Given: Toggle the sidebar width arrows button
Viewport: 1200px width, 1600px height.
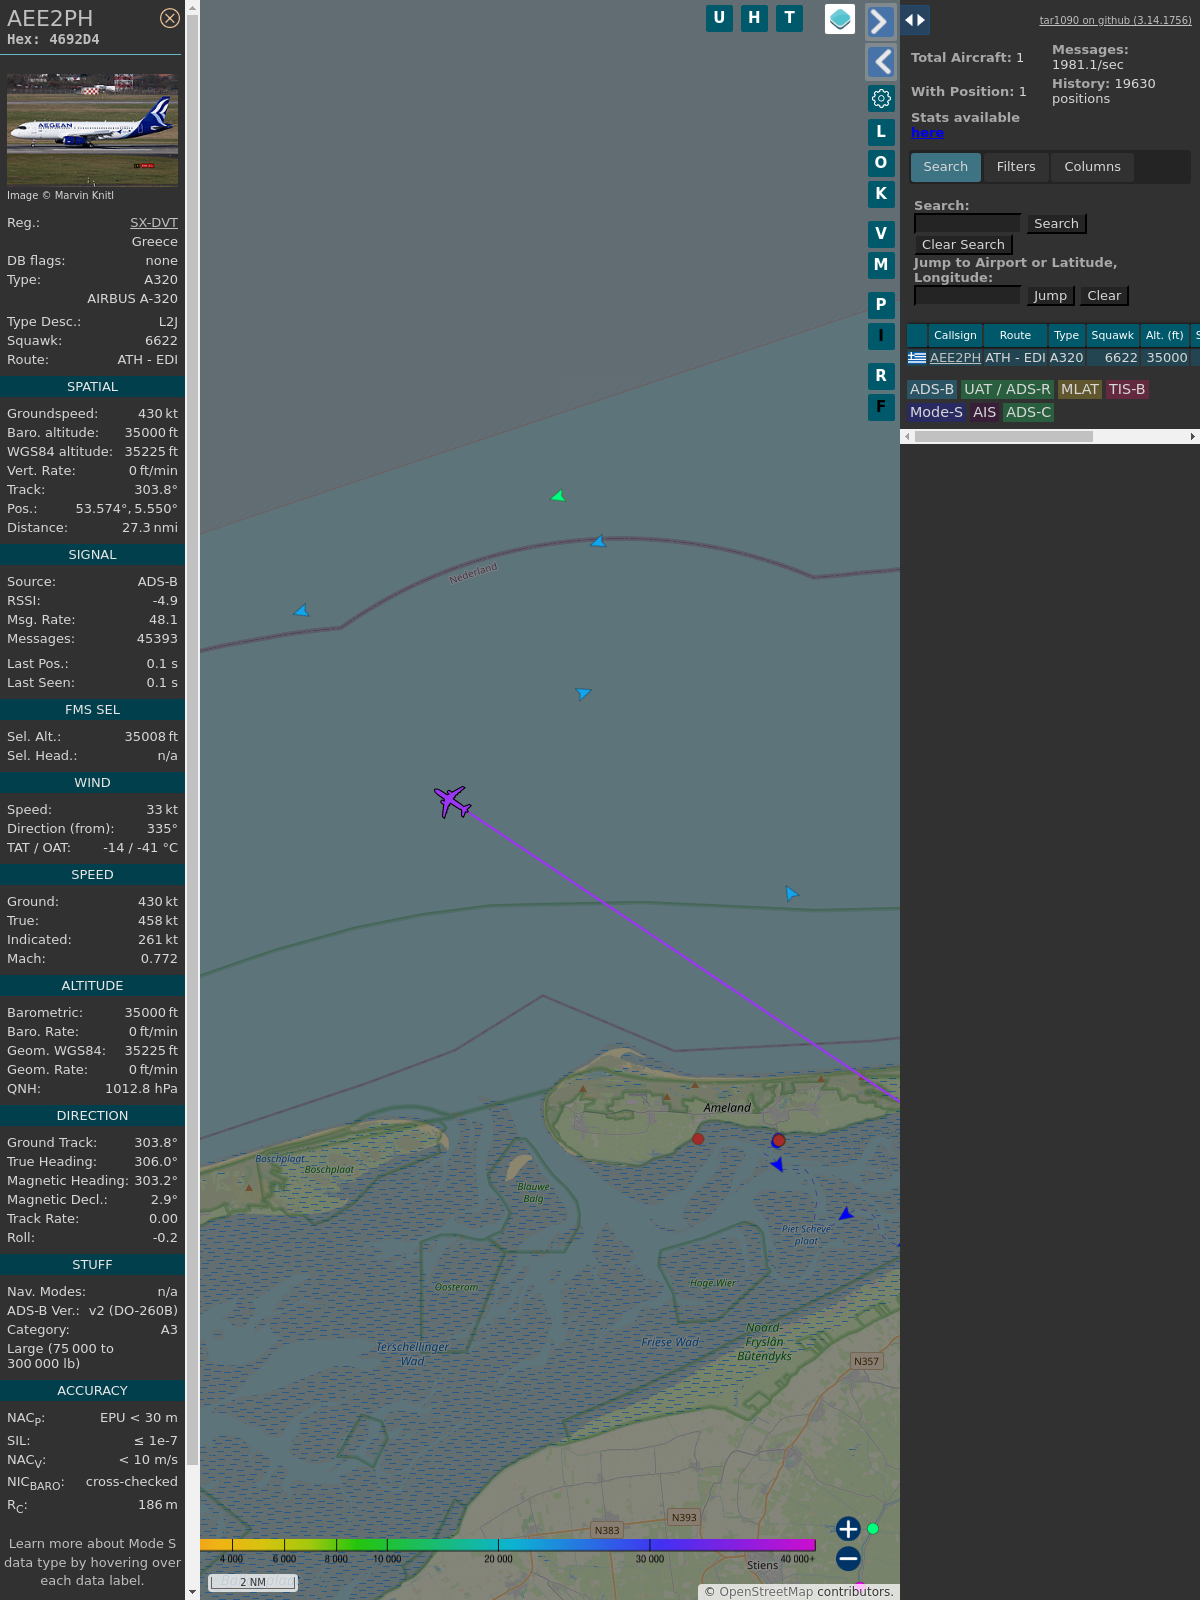Looking at the screenshot, I should 915,20.
